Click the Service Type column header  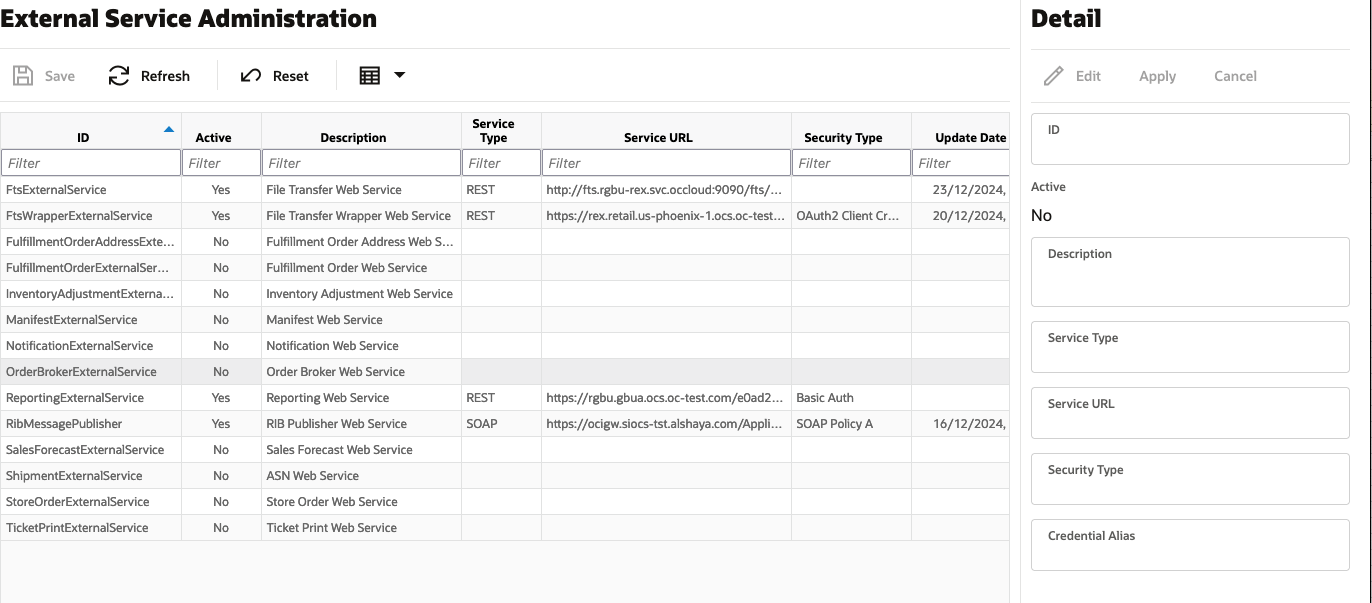(x=493, y=131)
